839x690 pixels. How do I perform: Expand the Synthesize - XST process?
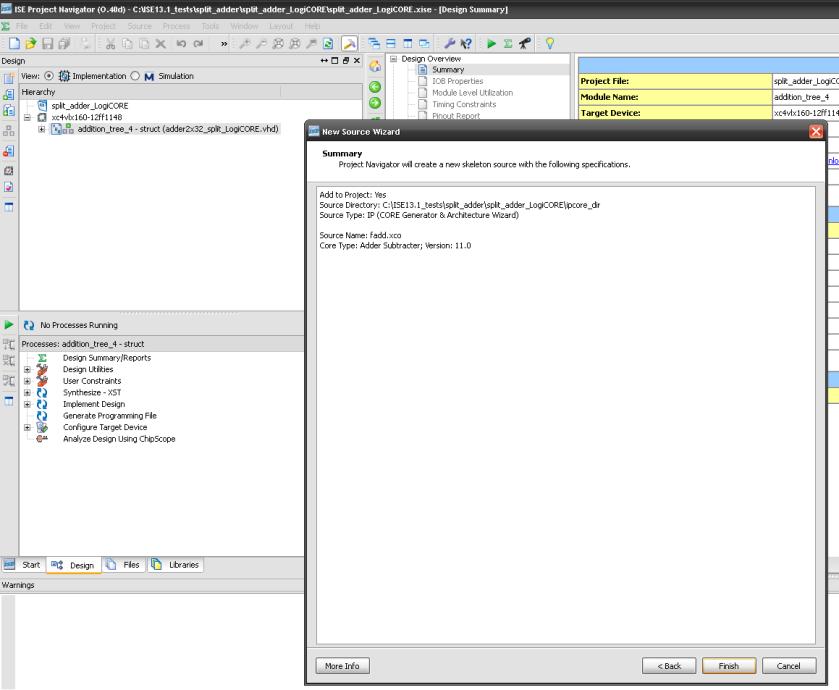point(27,393)
